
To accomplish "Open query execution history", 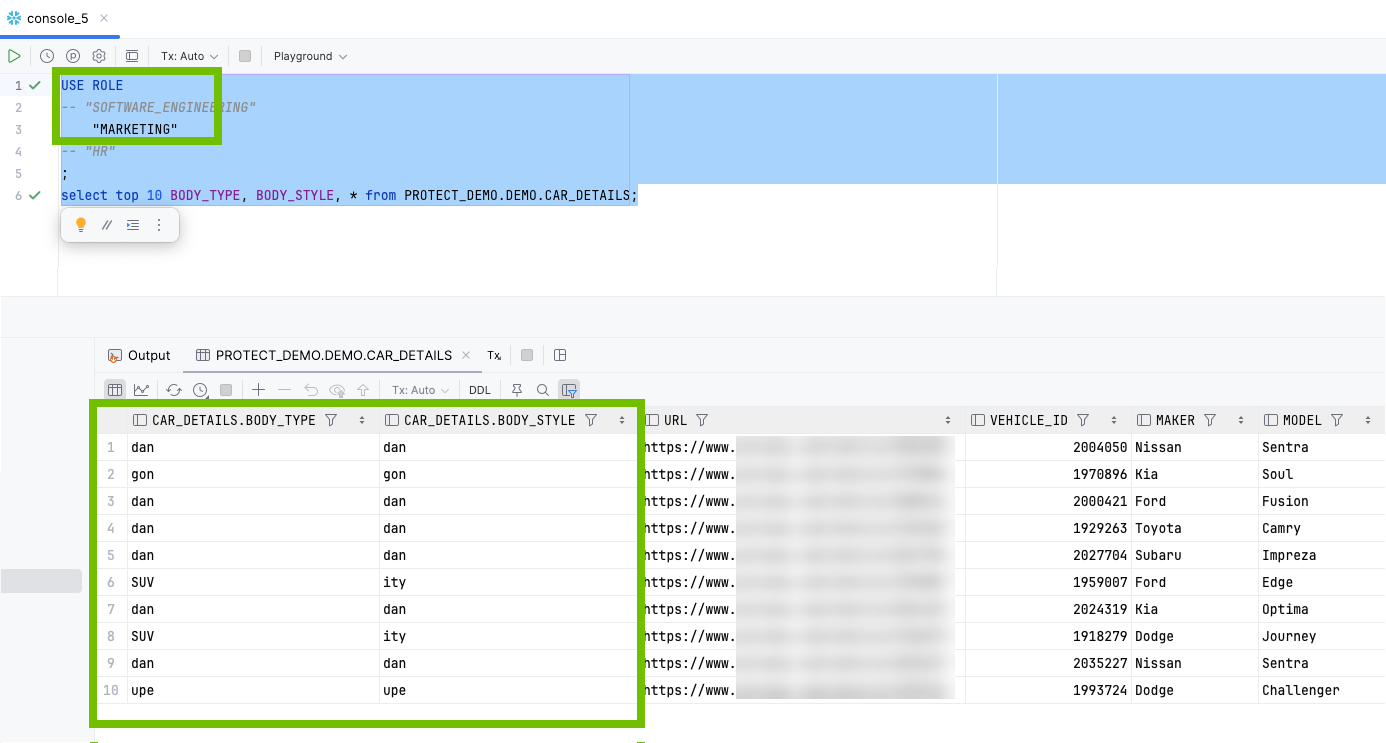I will [46, 56].
